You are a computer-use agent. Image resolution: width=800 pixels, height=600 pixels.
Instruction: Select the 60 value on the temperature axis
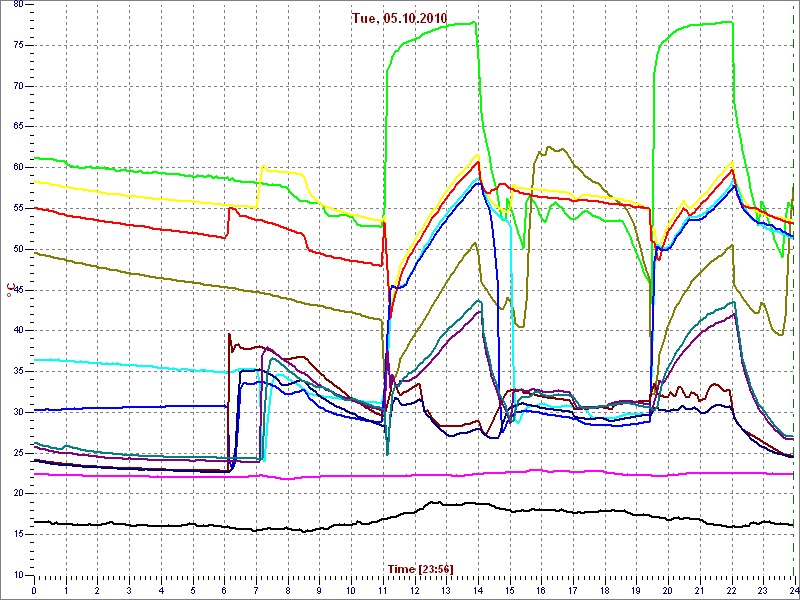[18, 168]
